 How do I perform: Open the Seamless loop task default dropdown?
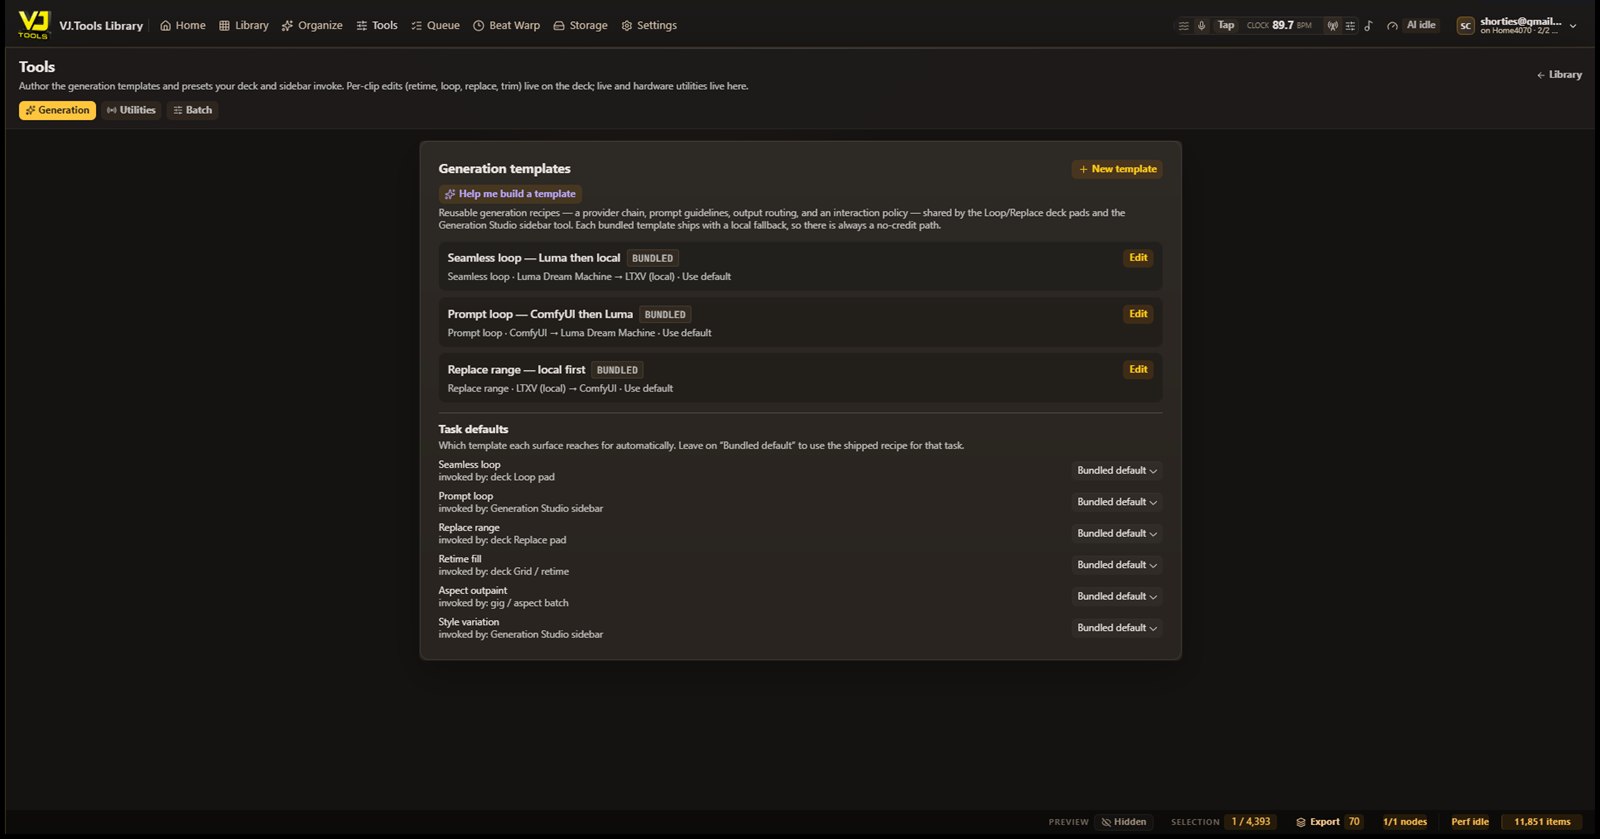[1116, 471]
